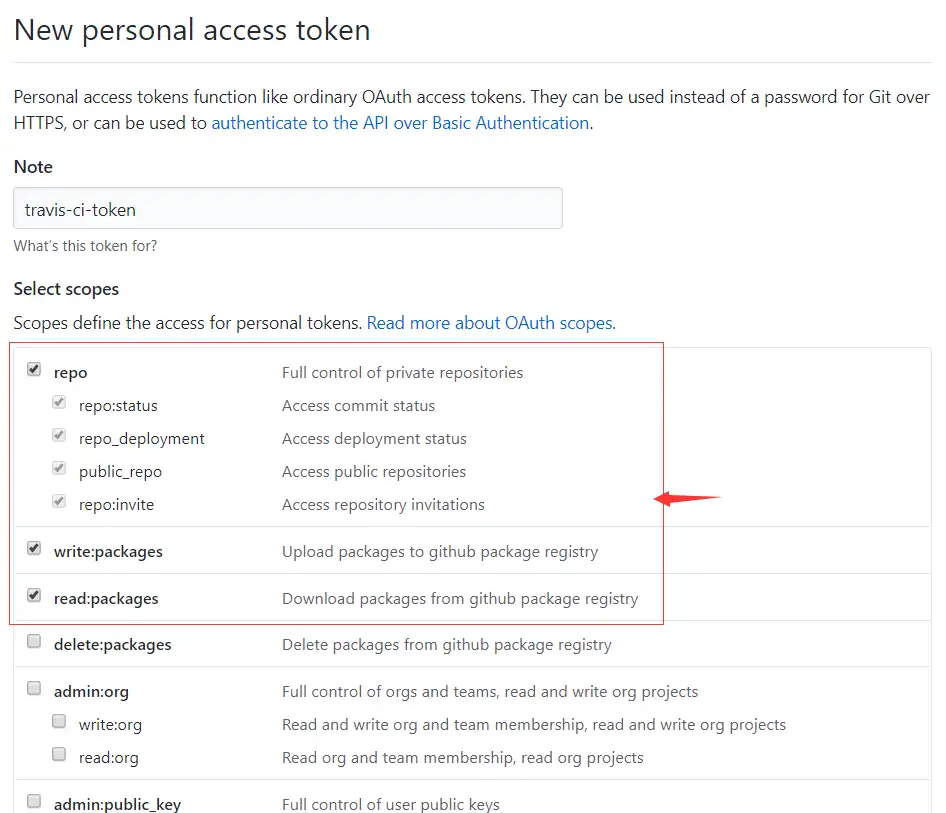Screen dimensions: 946x813
Task: Uncheck the repo scope checkbox
Action: click(34, 370)
